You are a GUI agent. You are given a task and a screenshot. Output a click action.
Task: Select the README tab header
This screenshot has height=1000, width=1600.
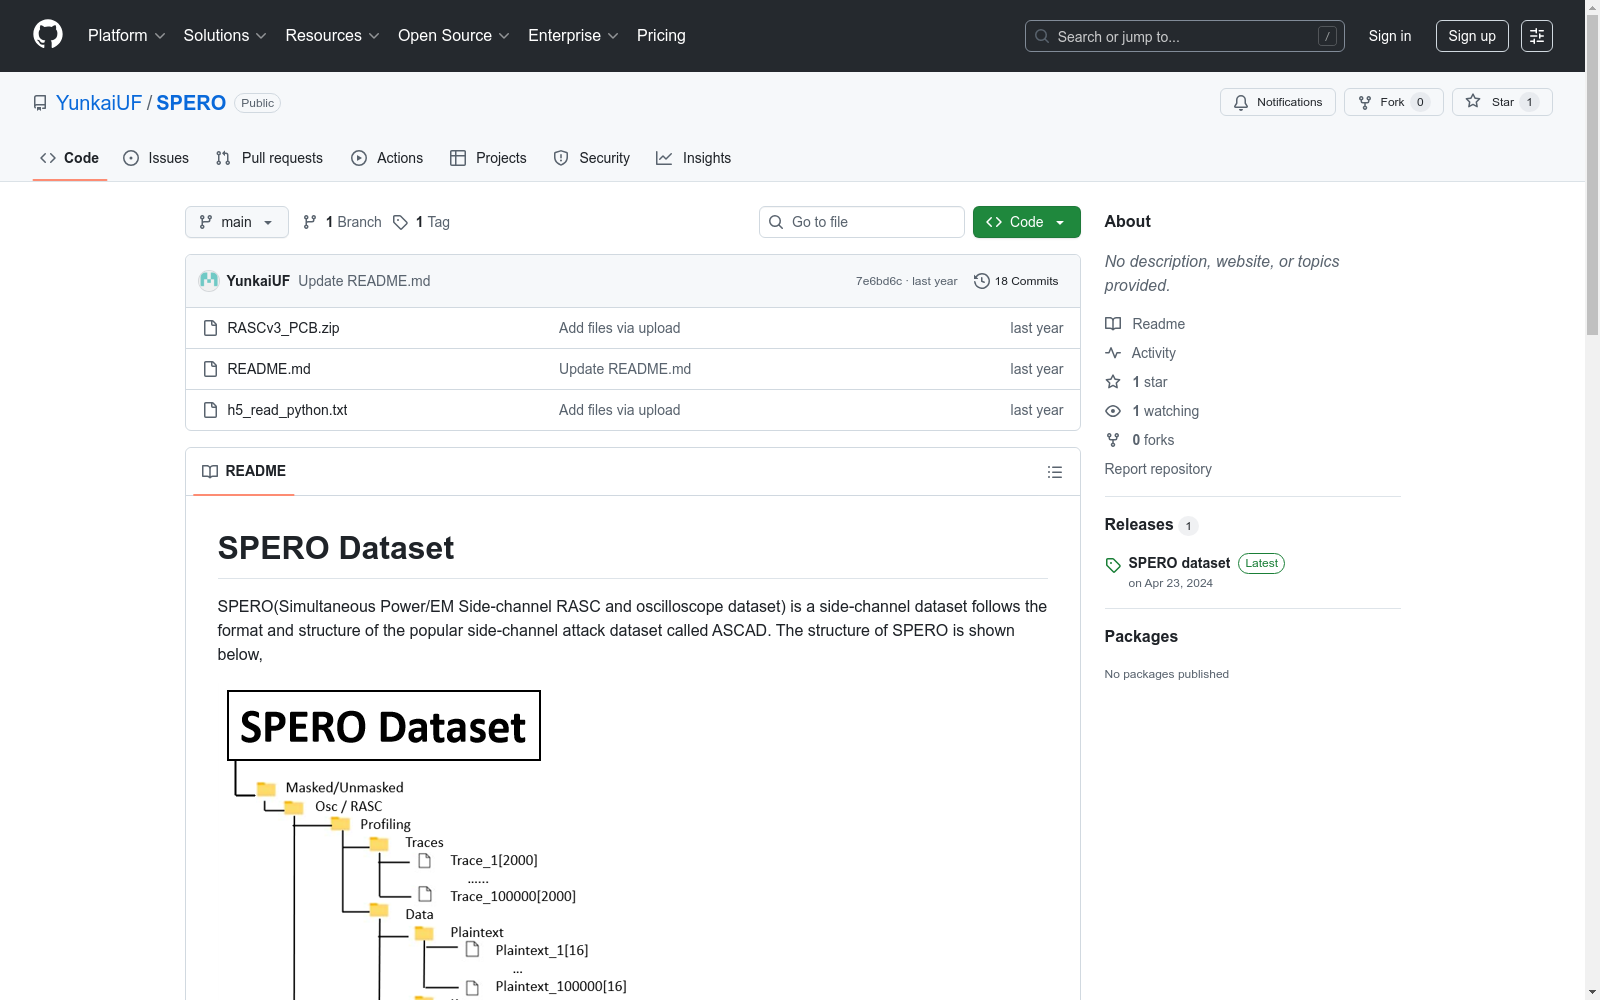pos(244,471)
